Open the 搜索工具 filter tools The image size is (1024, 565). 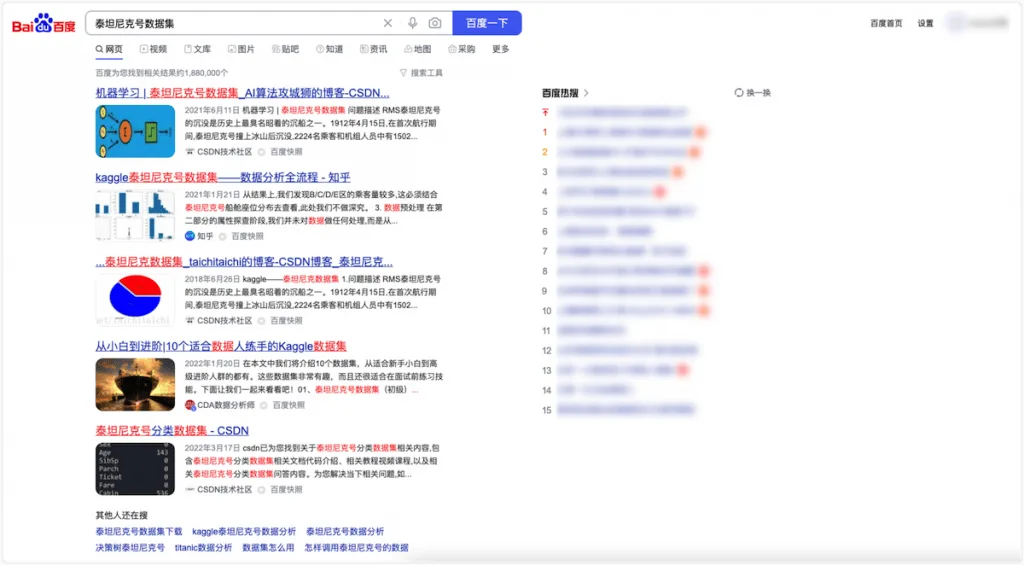(421, 73)
